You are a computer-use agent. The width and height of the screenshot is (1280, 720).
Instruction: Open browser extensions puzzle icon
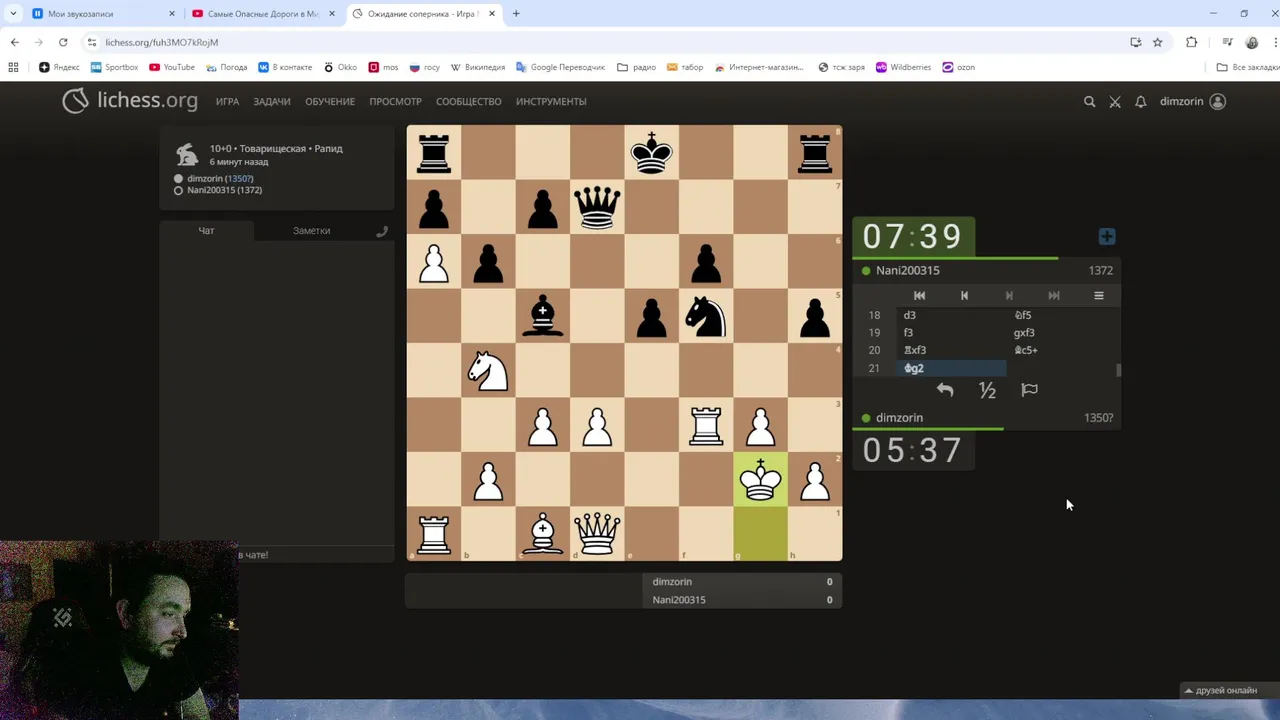(x=1191, y=42)
